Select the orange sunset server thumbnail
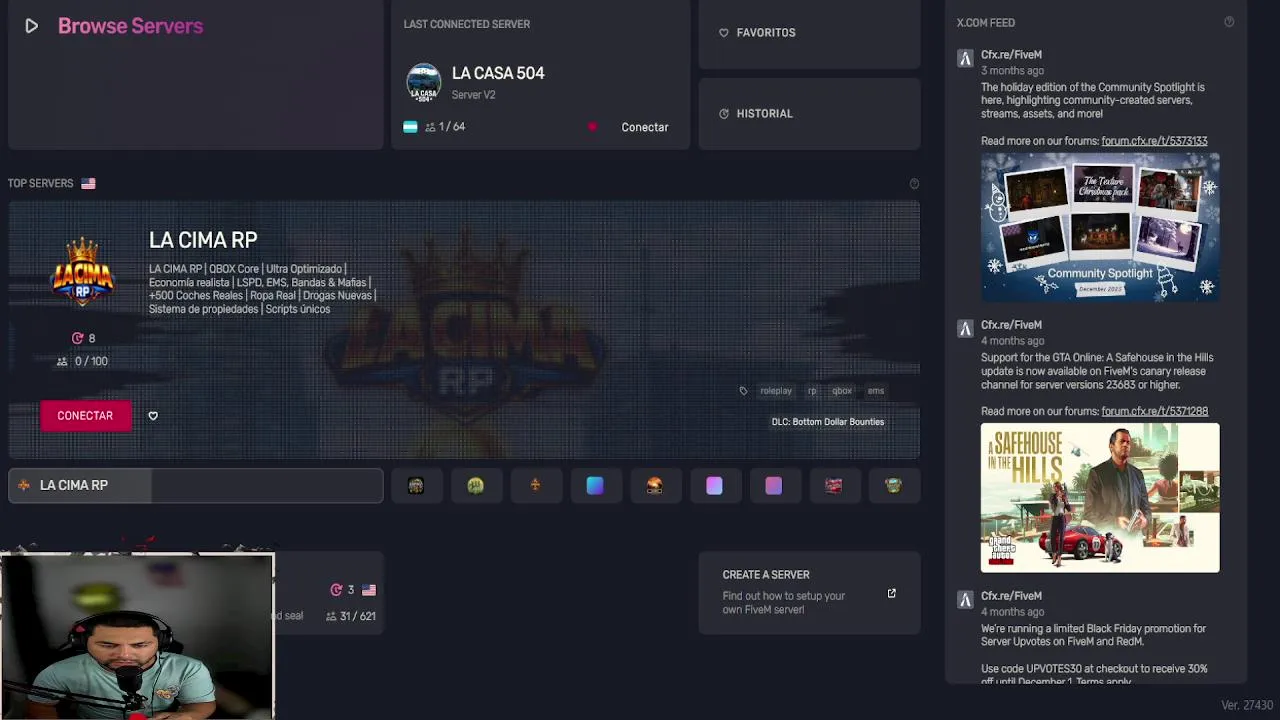 (654, 485)
